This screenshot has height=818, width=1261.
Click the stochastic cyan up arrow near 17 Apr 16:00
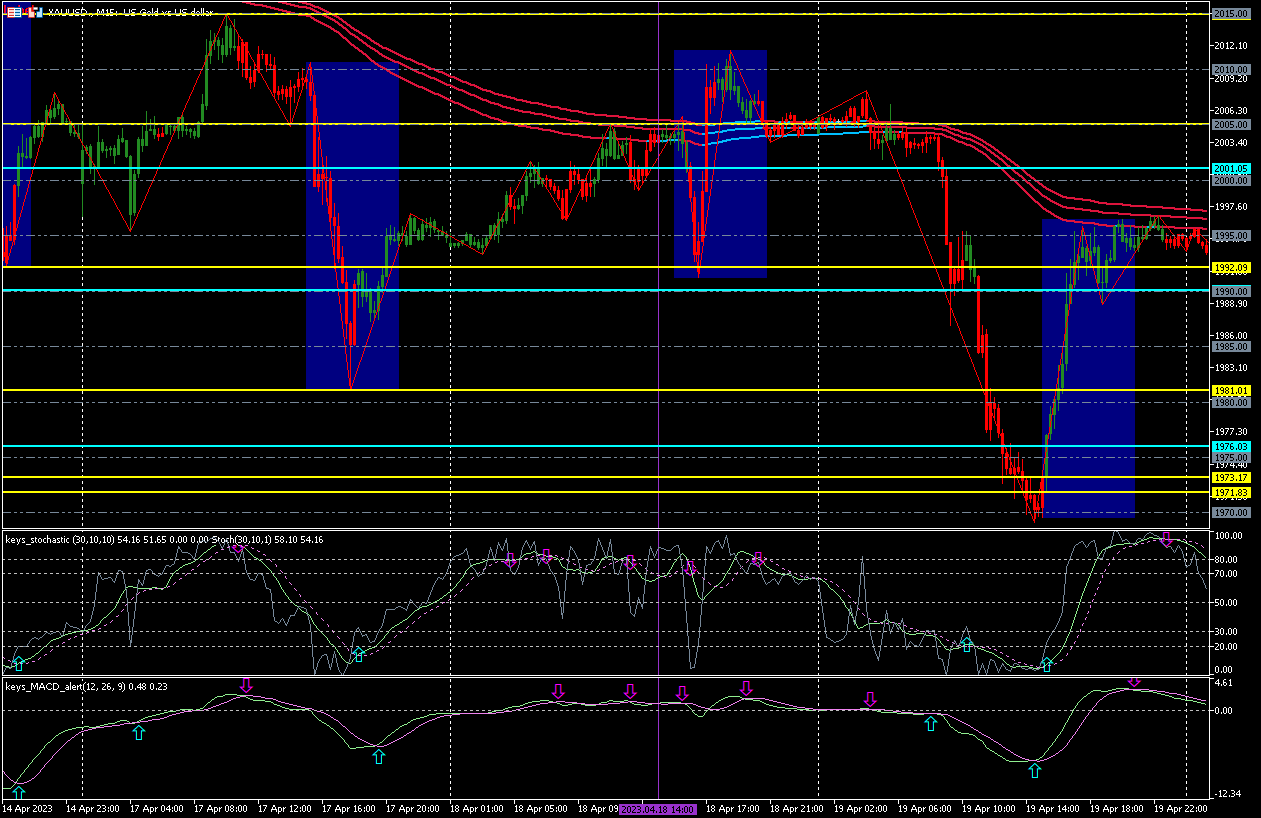[x=359, y=653]
